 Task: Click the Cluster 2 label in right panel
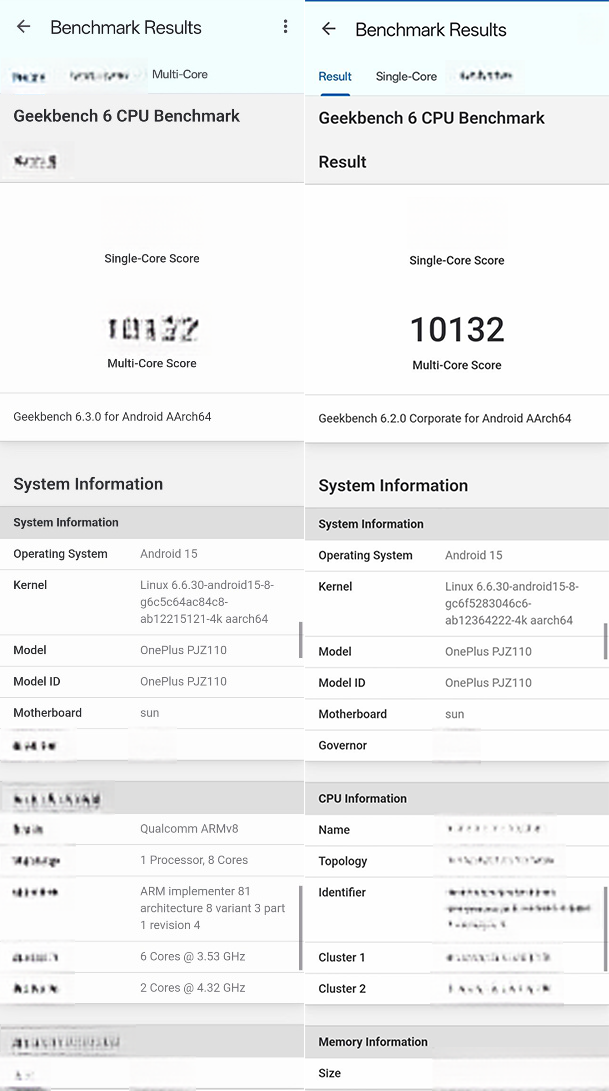coord(341,989)
